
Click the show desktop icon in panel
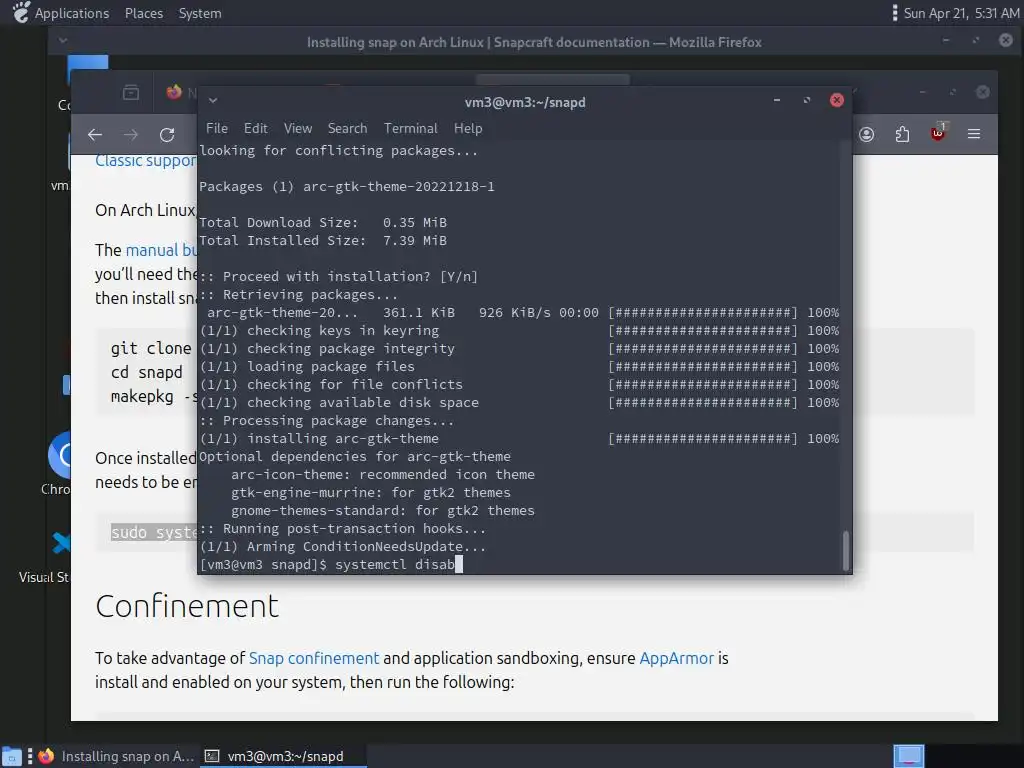[12, 756]
